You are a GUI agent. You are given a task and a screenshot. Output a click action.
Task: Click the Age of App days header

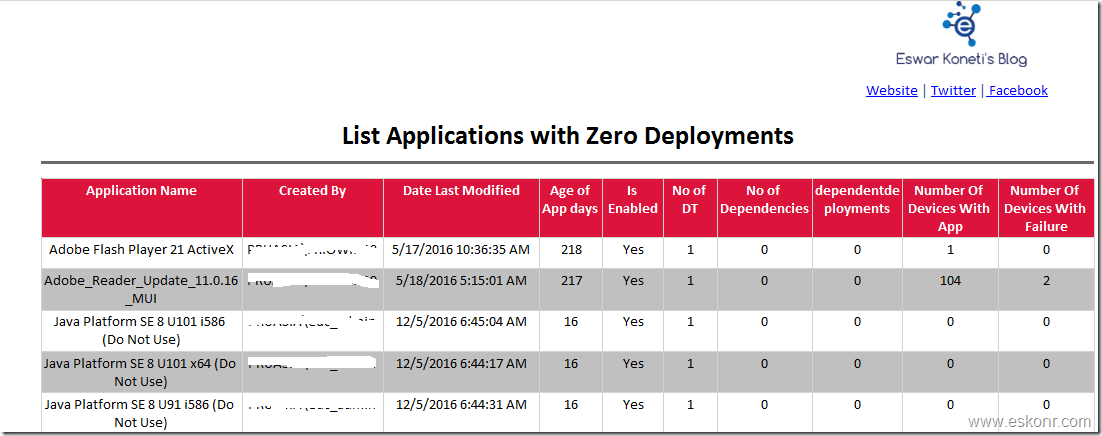point(570,200)
